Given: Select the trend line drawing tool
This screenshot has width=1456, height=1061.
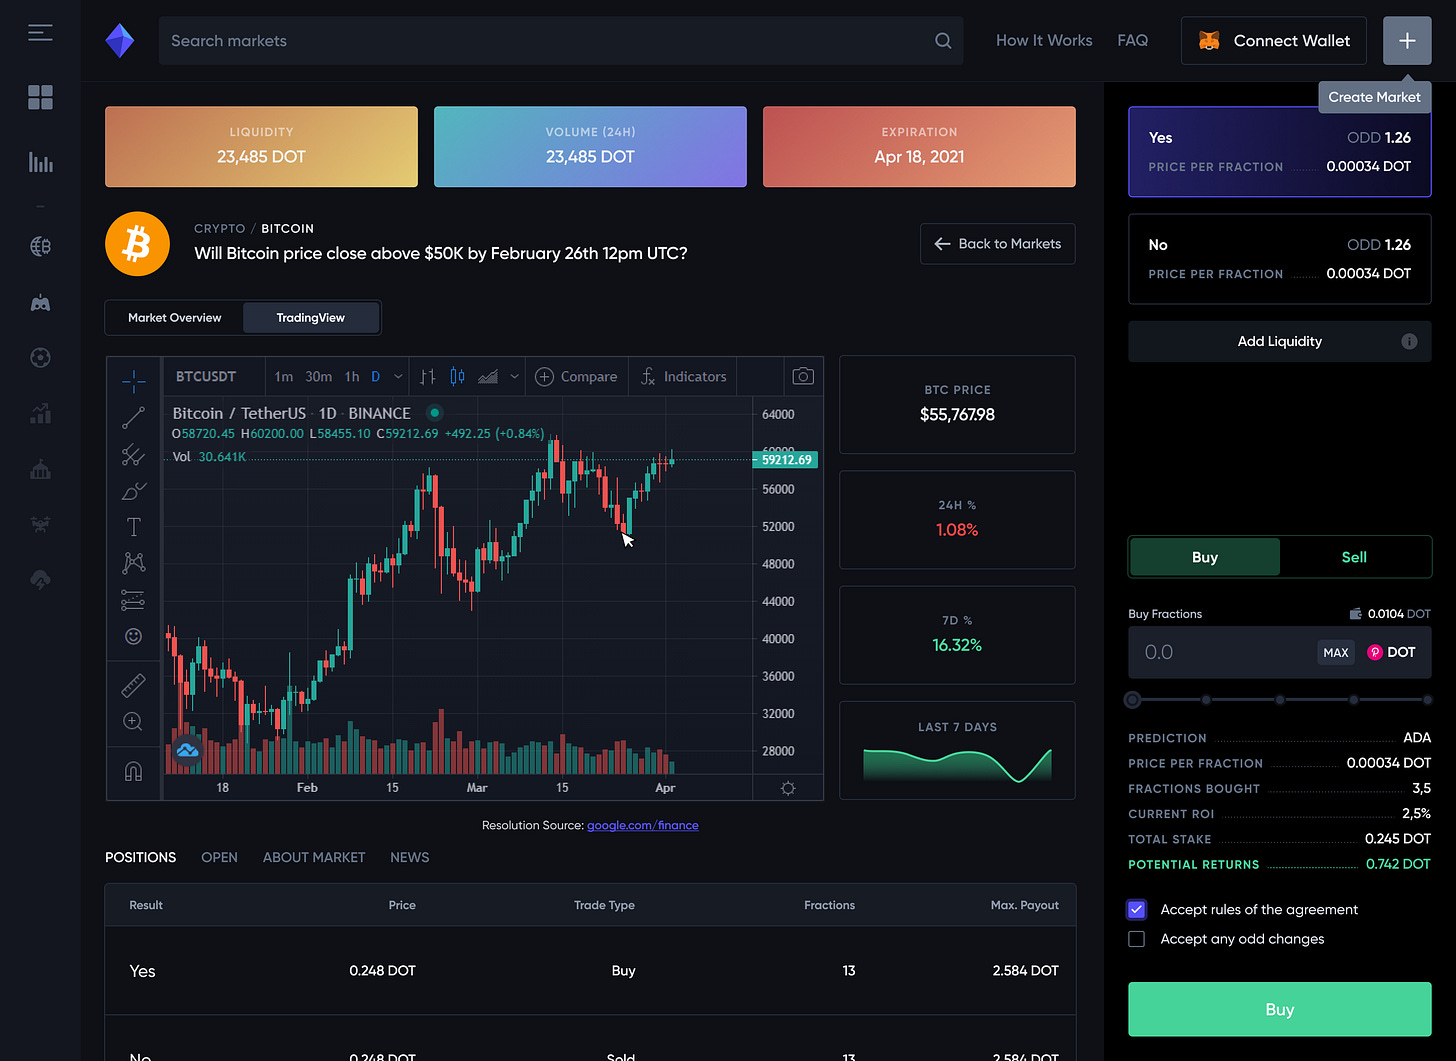Looking at the screenshot, I should pos(133,418).
